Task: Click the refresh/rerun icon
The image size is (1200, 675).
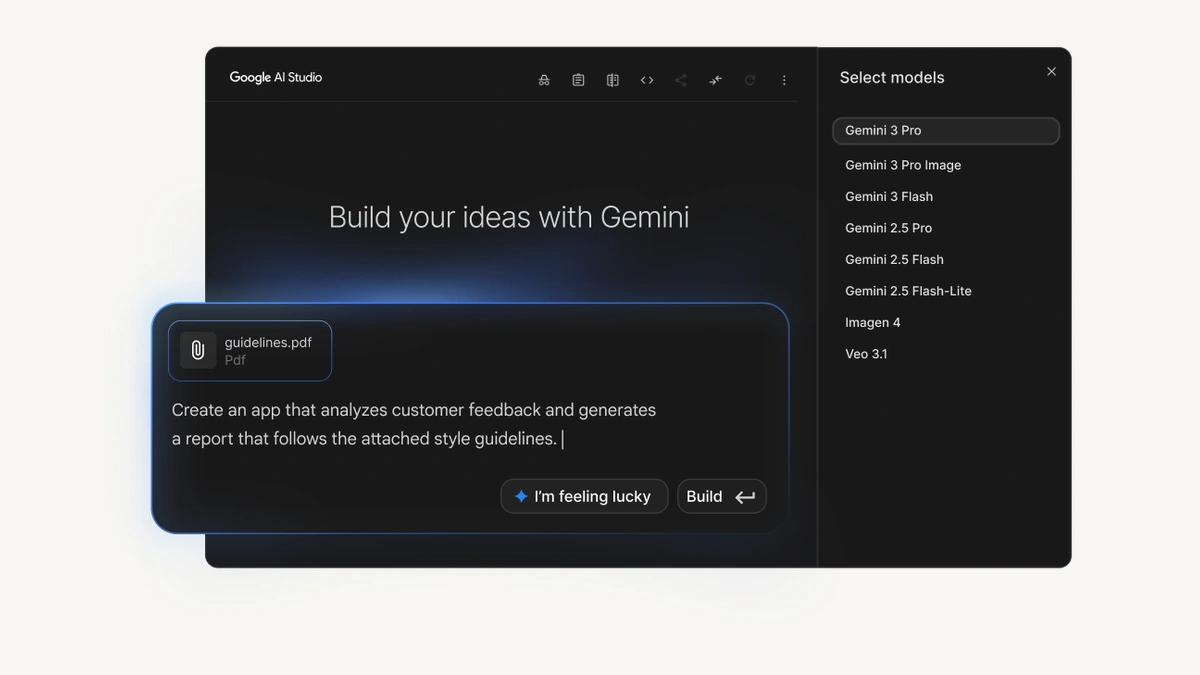Action: [750, 80]
